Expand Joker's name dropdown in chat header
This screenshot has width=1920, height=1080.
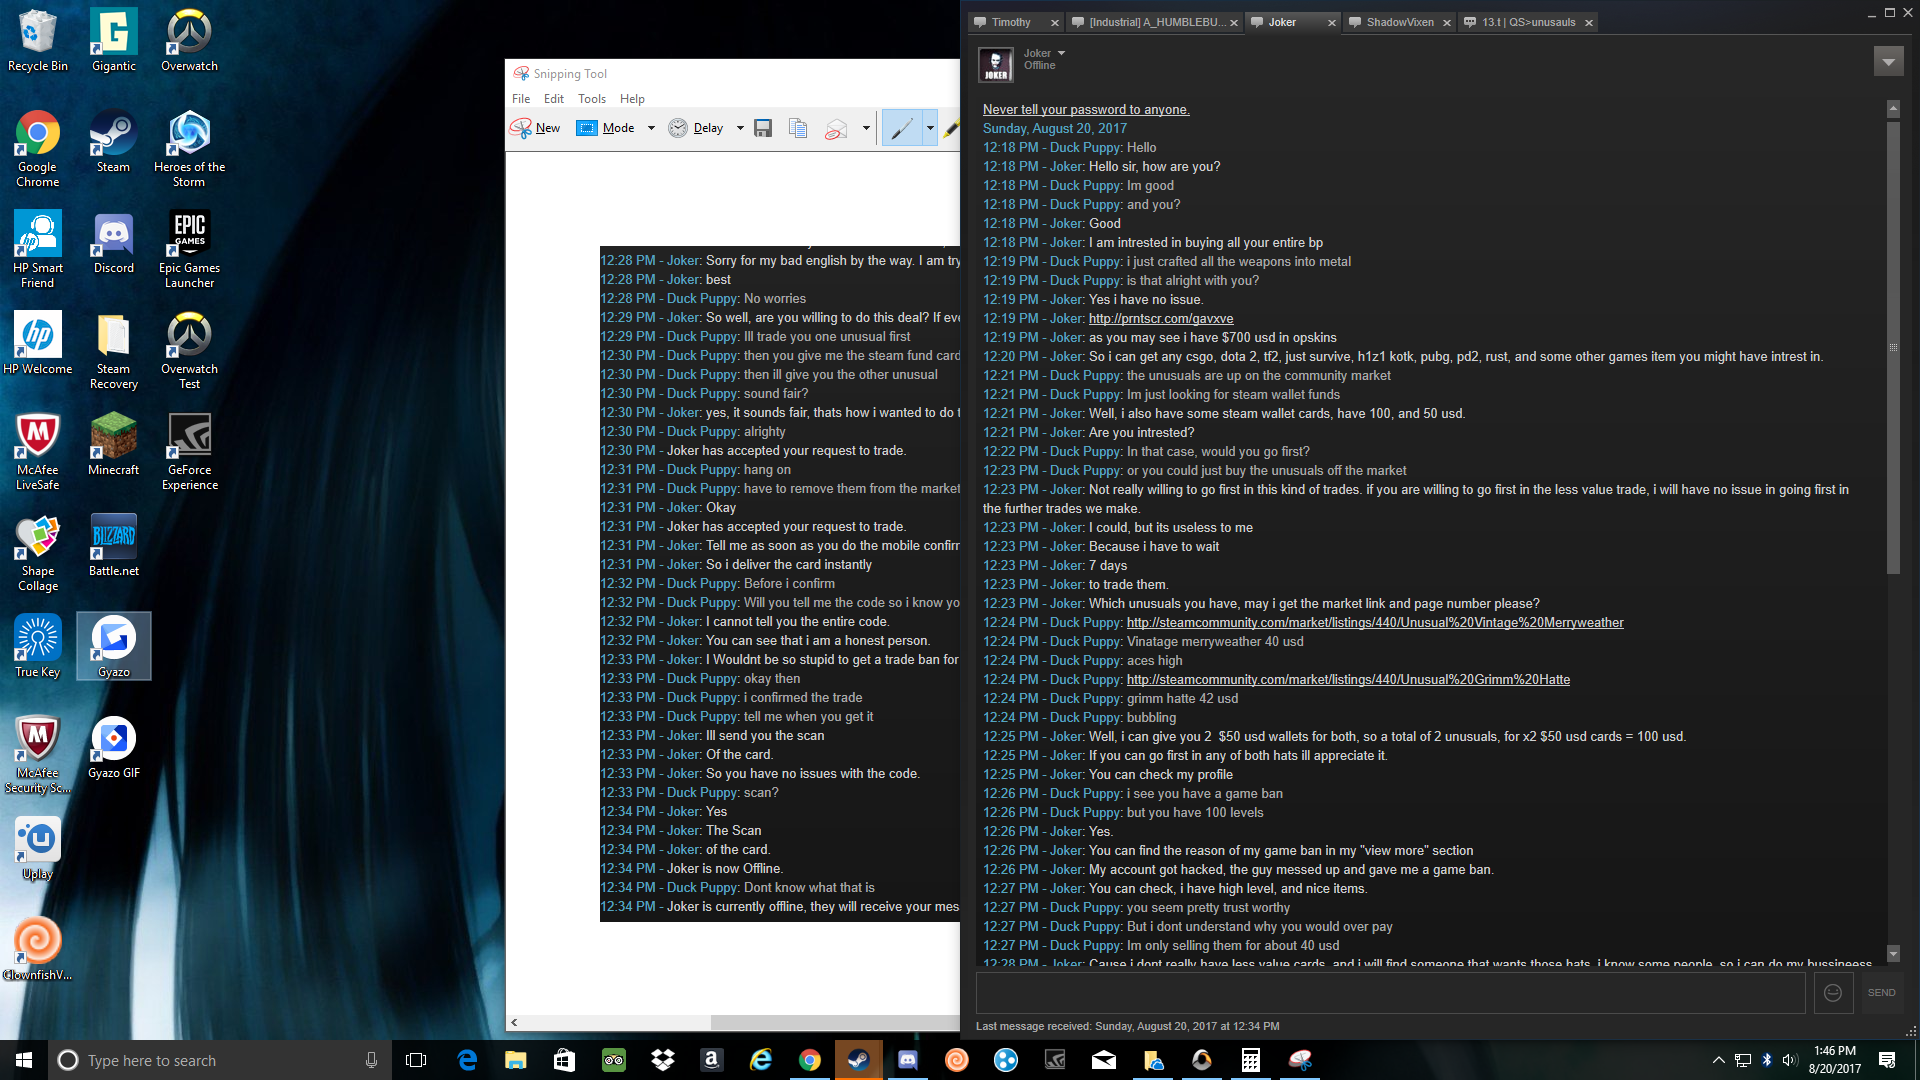pyautogui.click(x=1062, y=53)
